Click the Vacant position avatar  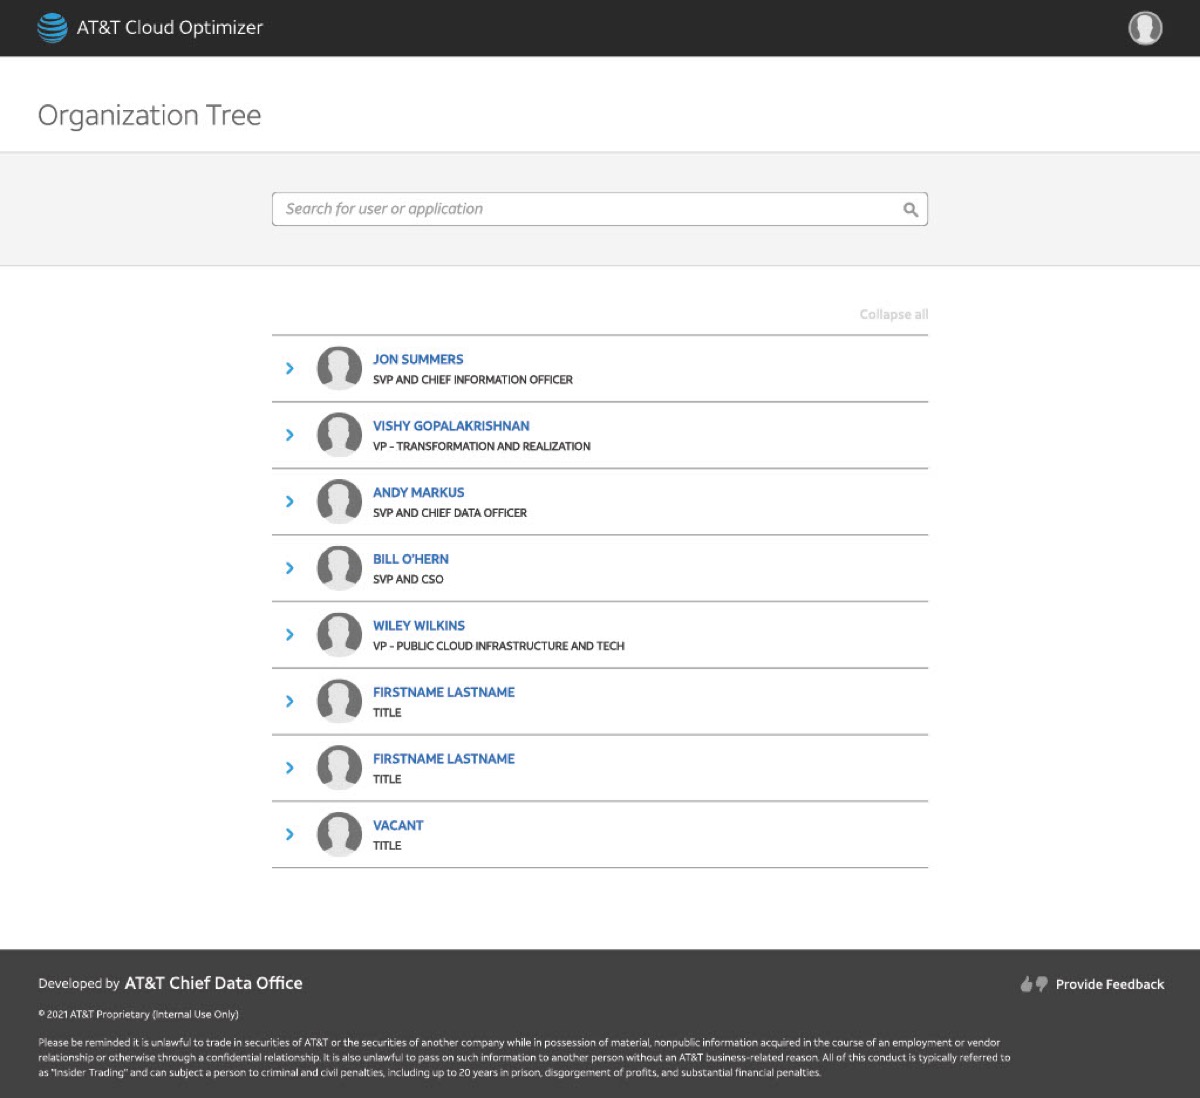[339, 835]
